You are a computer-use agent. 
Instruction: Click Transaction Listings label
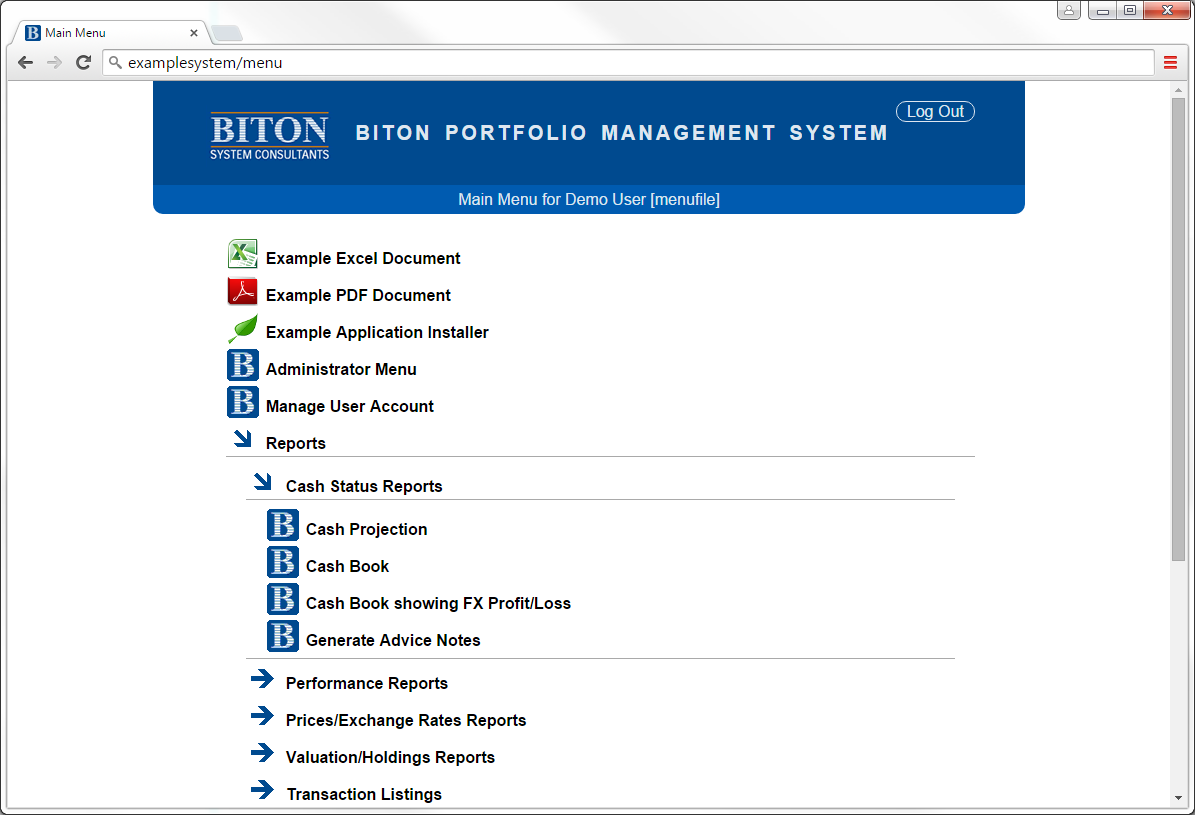pyautogui.click(x=364, y=794)
